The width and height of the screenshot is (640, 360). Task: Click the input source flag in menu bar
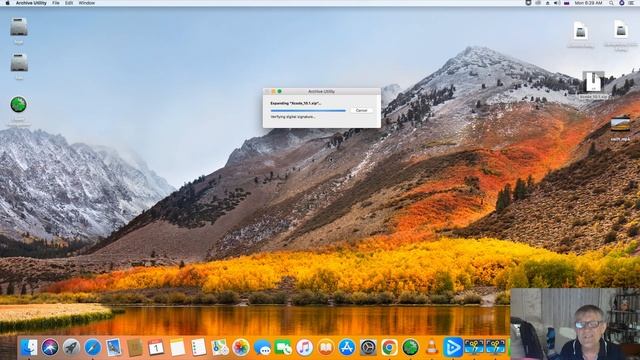click(x=567, y=3)
